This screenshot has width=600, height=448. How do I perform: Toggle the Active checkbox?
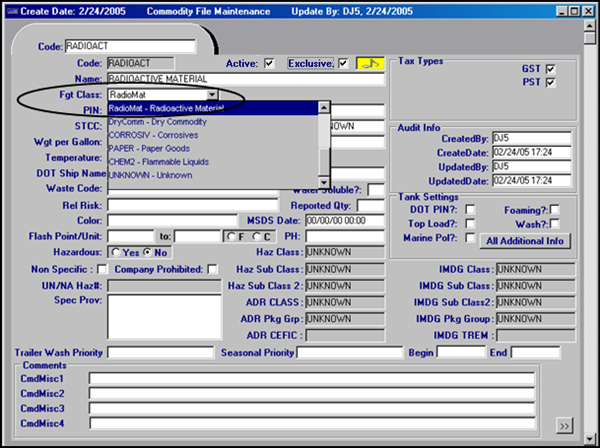(x=268, y=63)
